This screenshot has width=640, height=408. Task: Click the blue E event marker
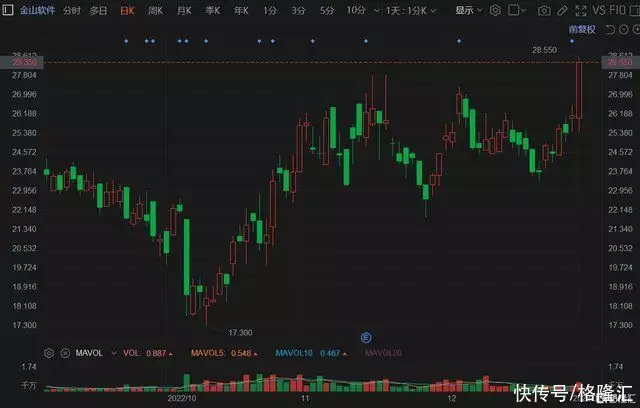pos(366,337)
